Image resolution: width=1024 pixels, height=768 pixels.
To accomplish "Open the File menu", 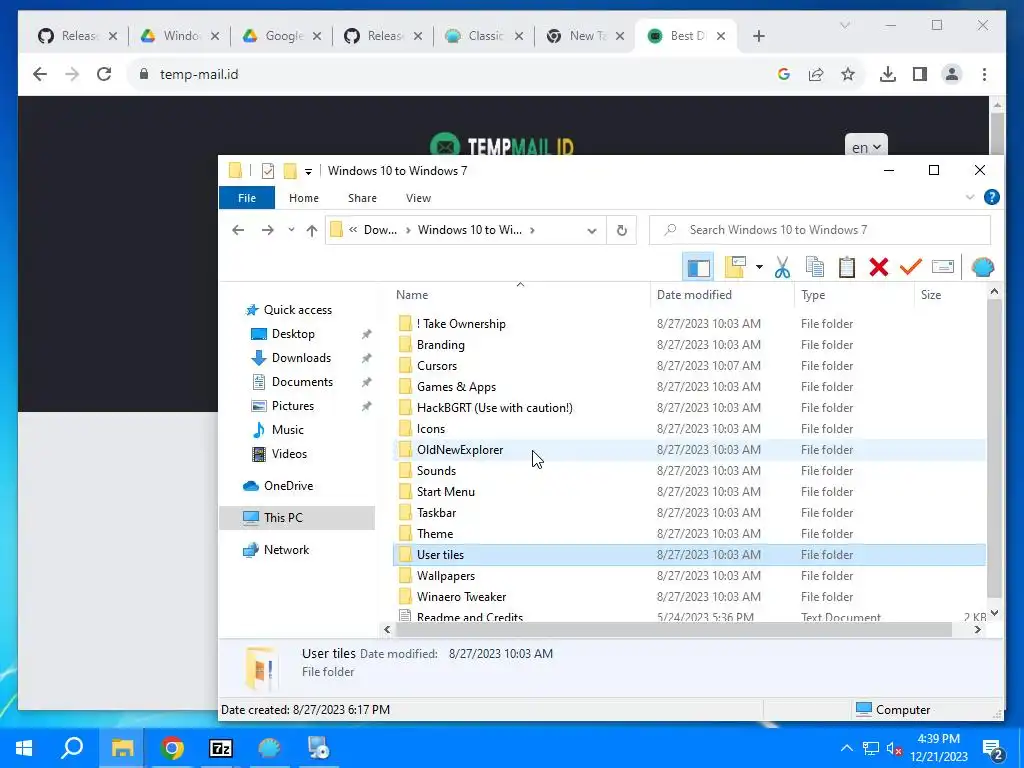I will pos(247,198).
